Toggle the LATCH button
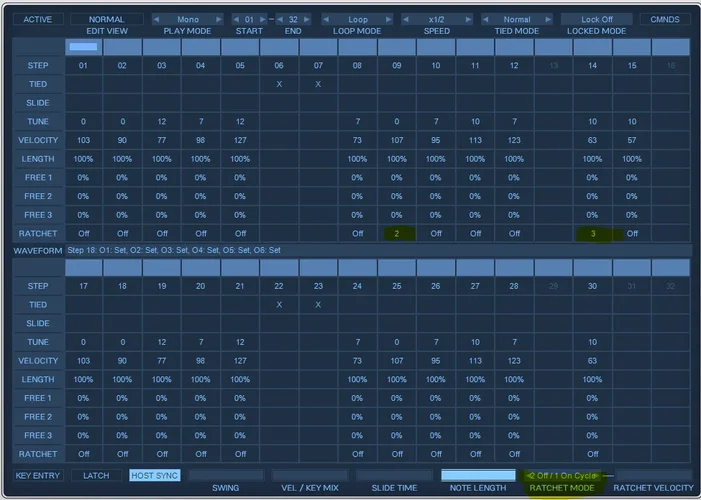This screenshot has width=701, height=500. point(96,475)
